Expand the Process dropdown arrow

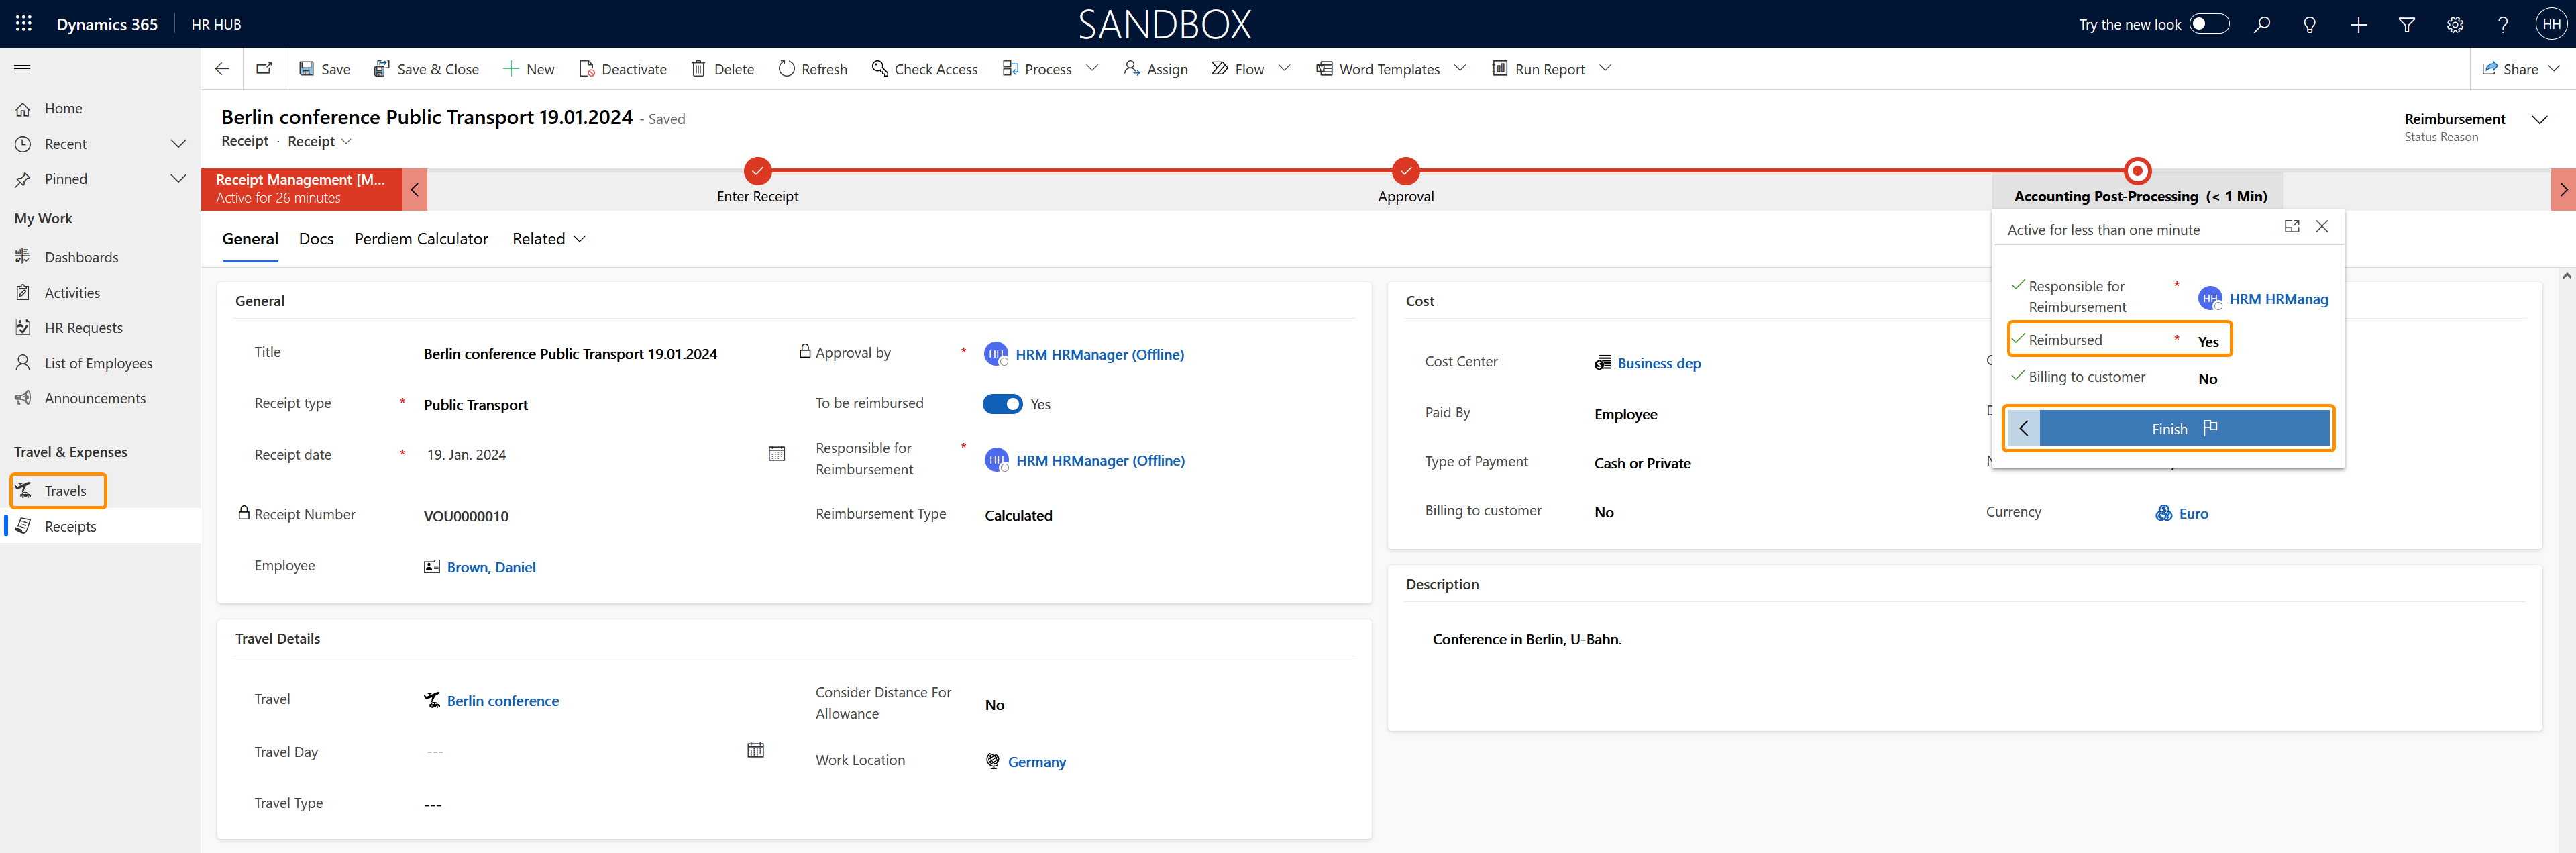(x=1092, y=69)
